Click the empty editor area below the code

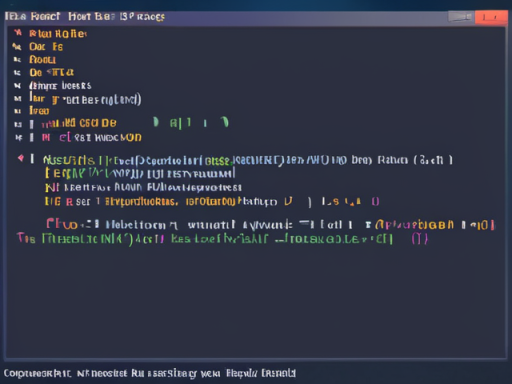click(256, 300)
